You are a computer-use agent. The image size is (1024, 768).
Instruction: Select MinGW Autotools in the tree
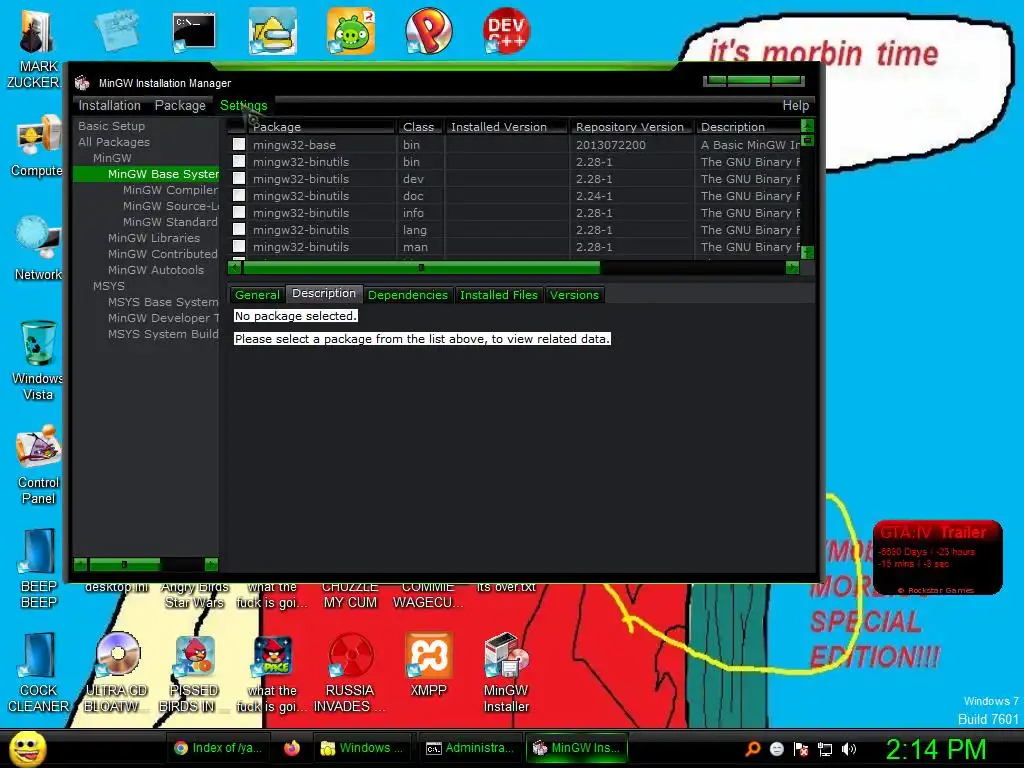click(x=156, y=270)
